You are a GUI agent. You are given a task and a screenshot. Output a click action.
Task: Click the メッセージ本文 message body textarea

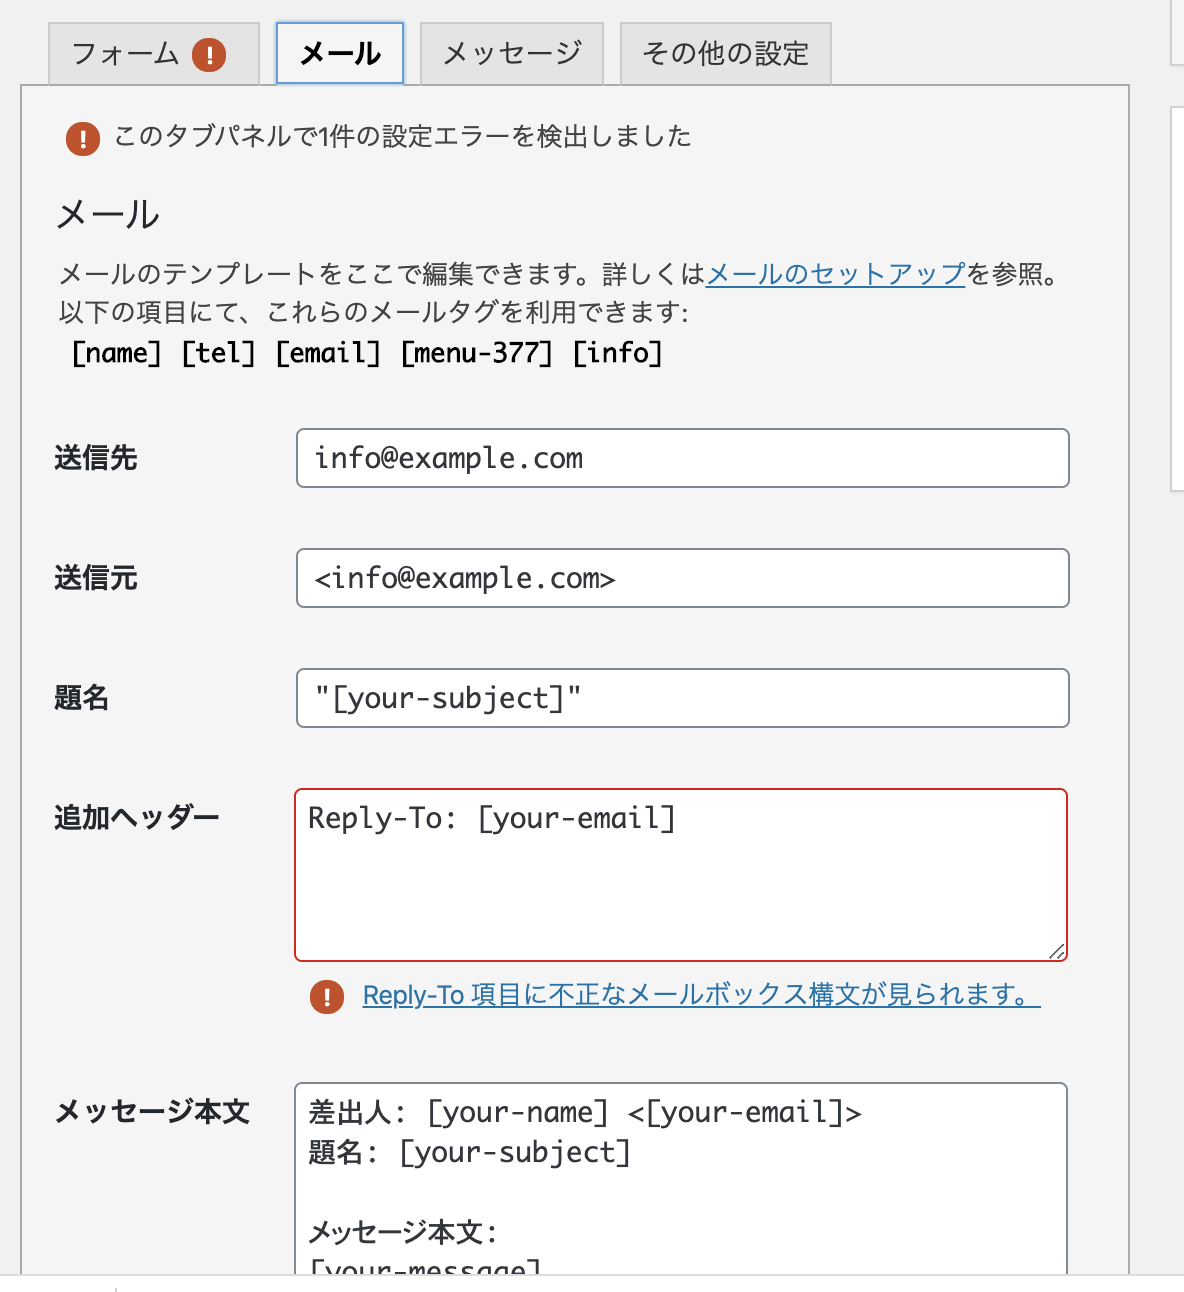[682, 1180]
